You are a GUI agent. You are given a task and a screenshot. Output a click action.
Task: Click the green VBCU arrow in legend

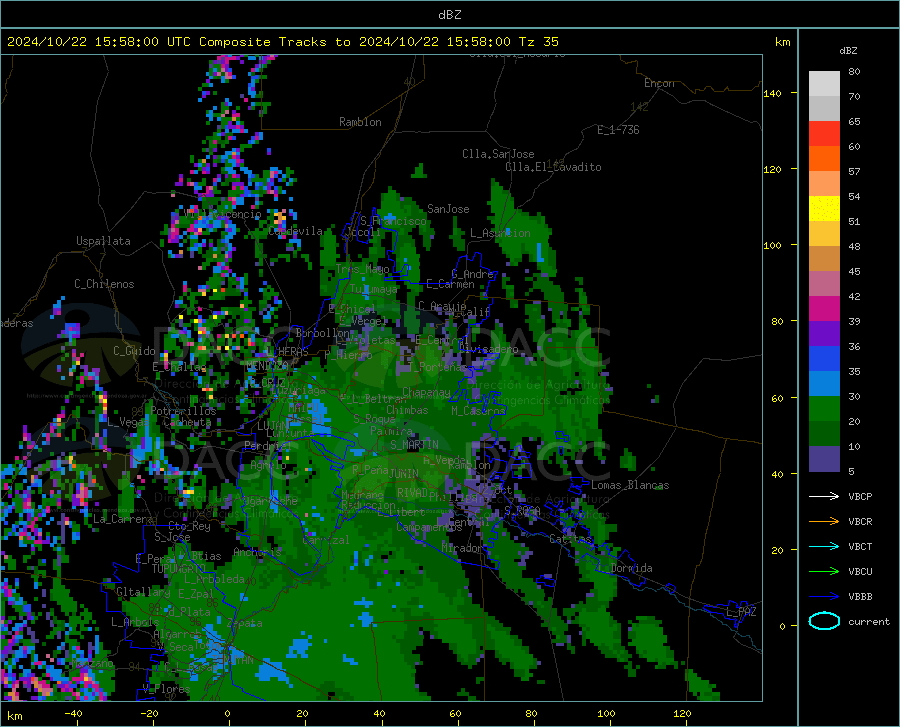(x=824, y=572)
